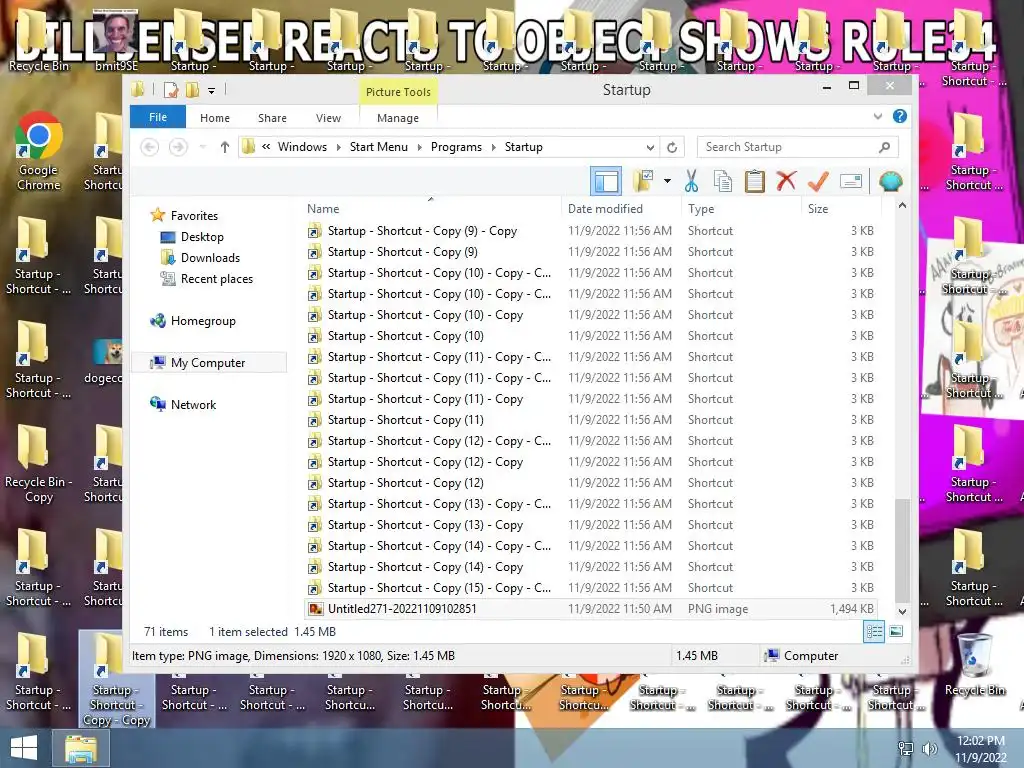Toggle the navigation pane layout button

point(605,182)
